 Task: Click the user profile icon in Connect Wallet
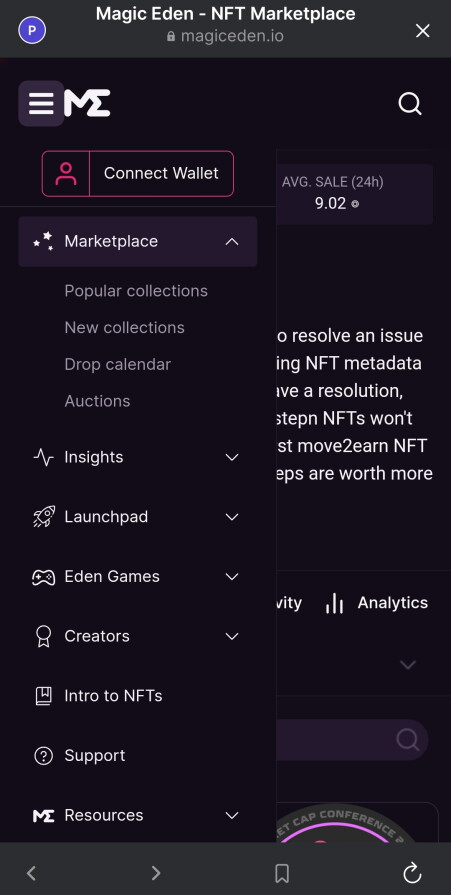66,174
